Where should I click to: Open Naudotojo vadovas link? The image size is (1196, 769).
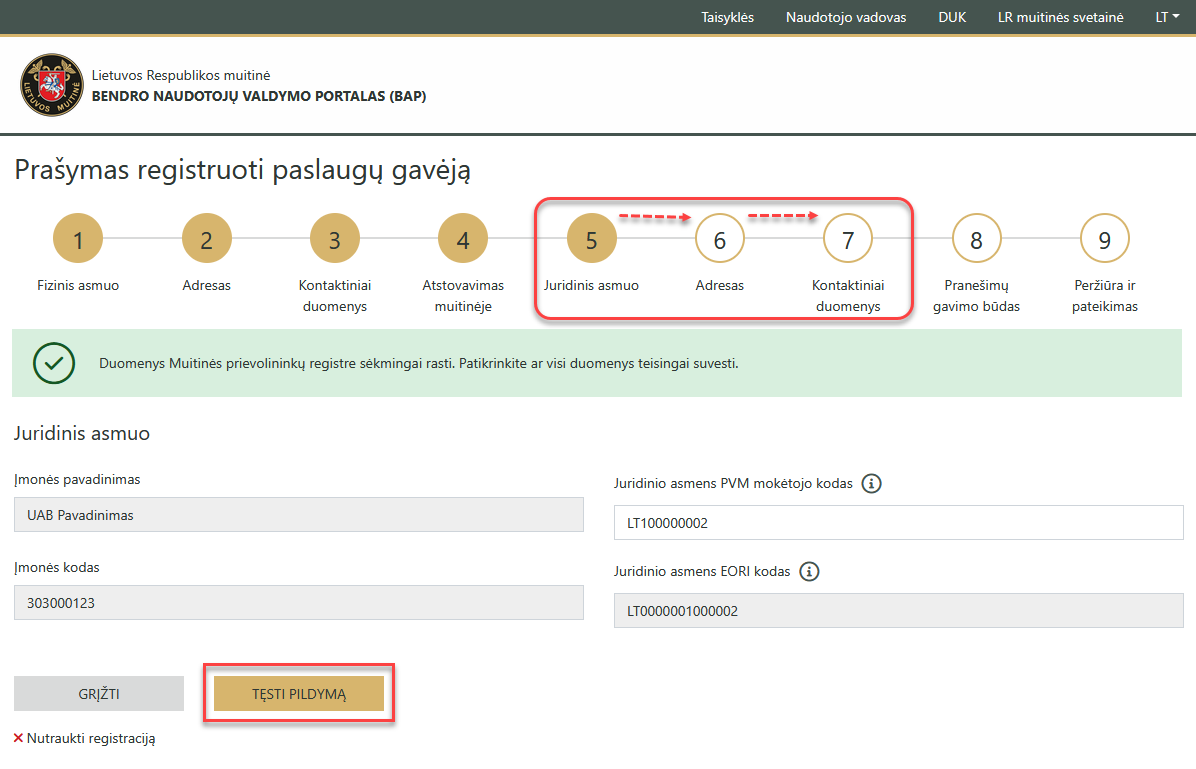pyautogui.click(x=845, y=17)
